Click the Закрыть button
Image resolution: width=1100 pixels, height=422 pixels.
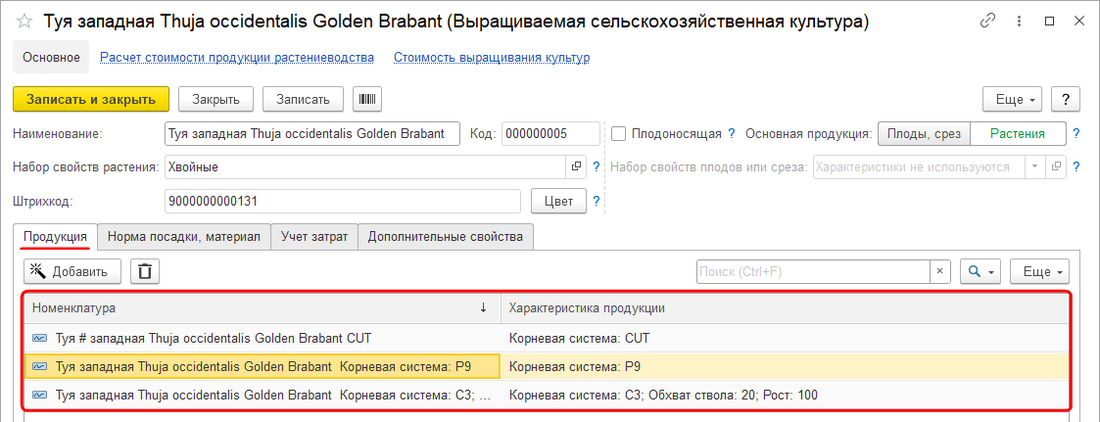(x=216, y=99)
